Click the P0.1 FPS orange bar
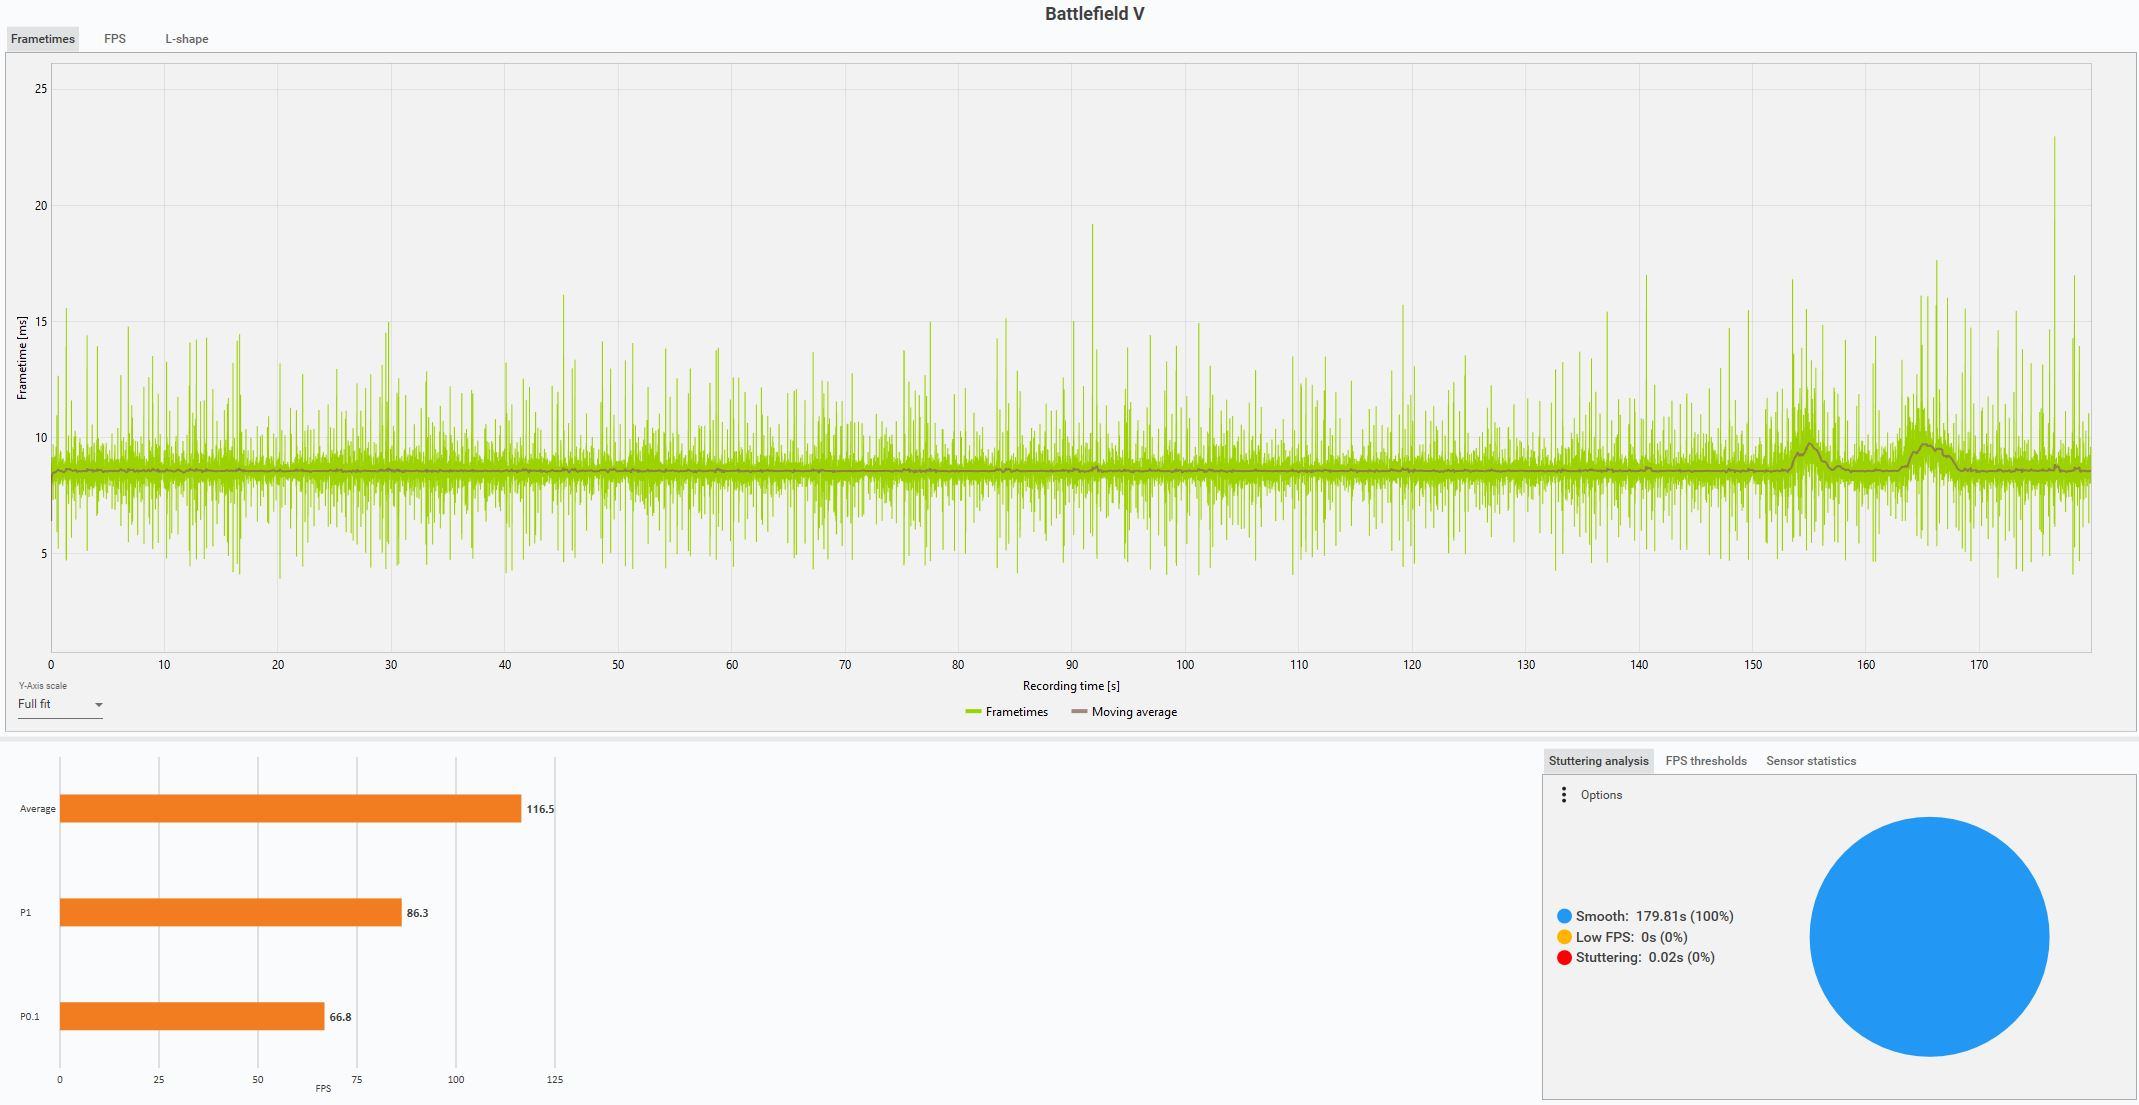This screenshot has width=2139, height=1105. coord(192,1017)
